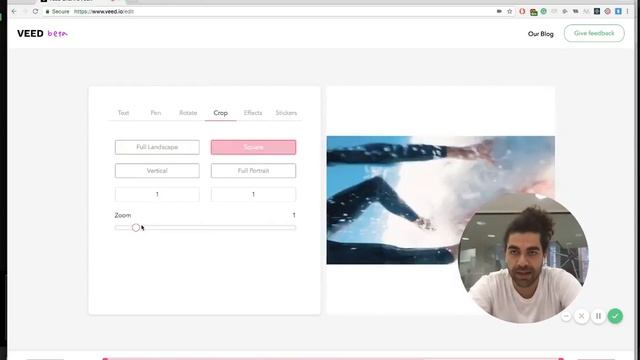Open the Chrome three-dot menu
The width and height of the screenshot is (640, 360).
click(x=628, y=11)
